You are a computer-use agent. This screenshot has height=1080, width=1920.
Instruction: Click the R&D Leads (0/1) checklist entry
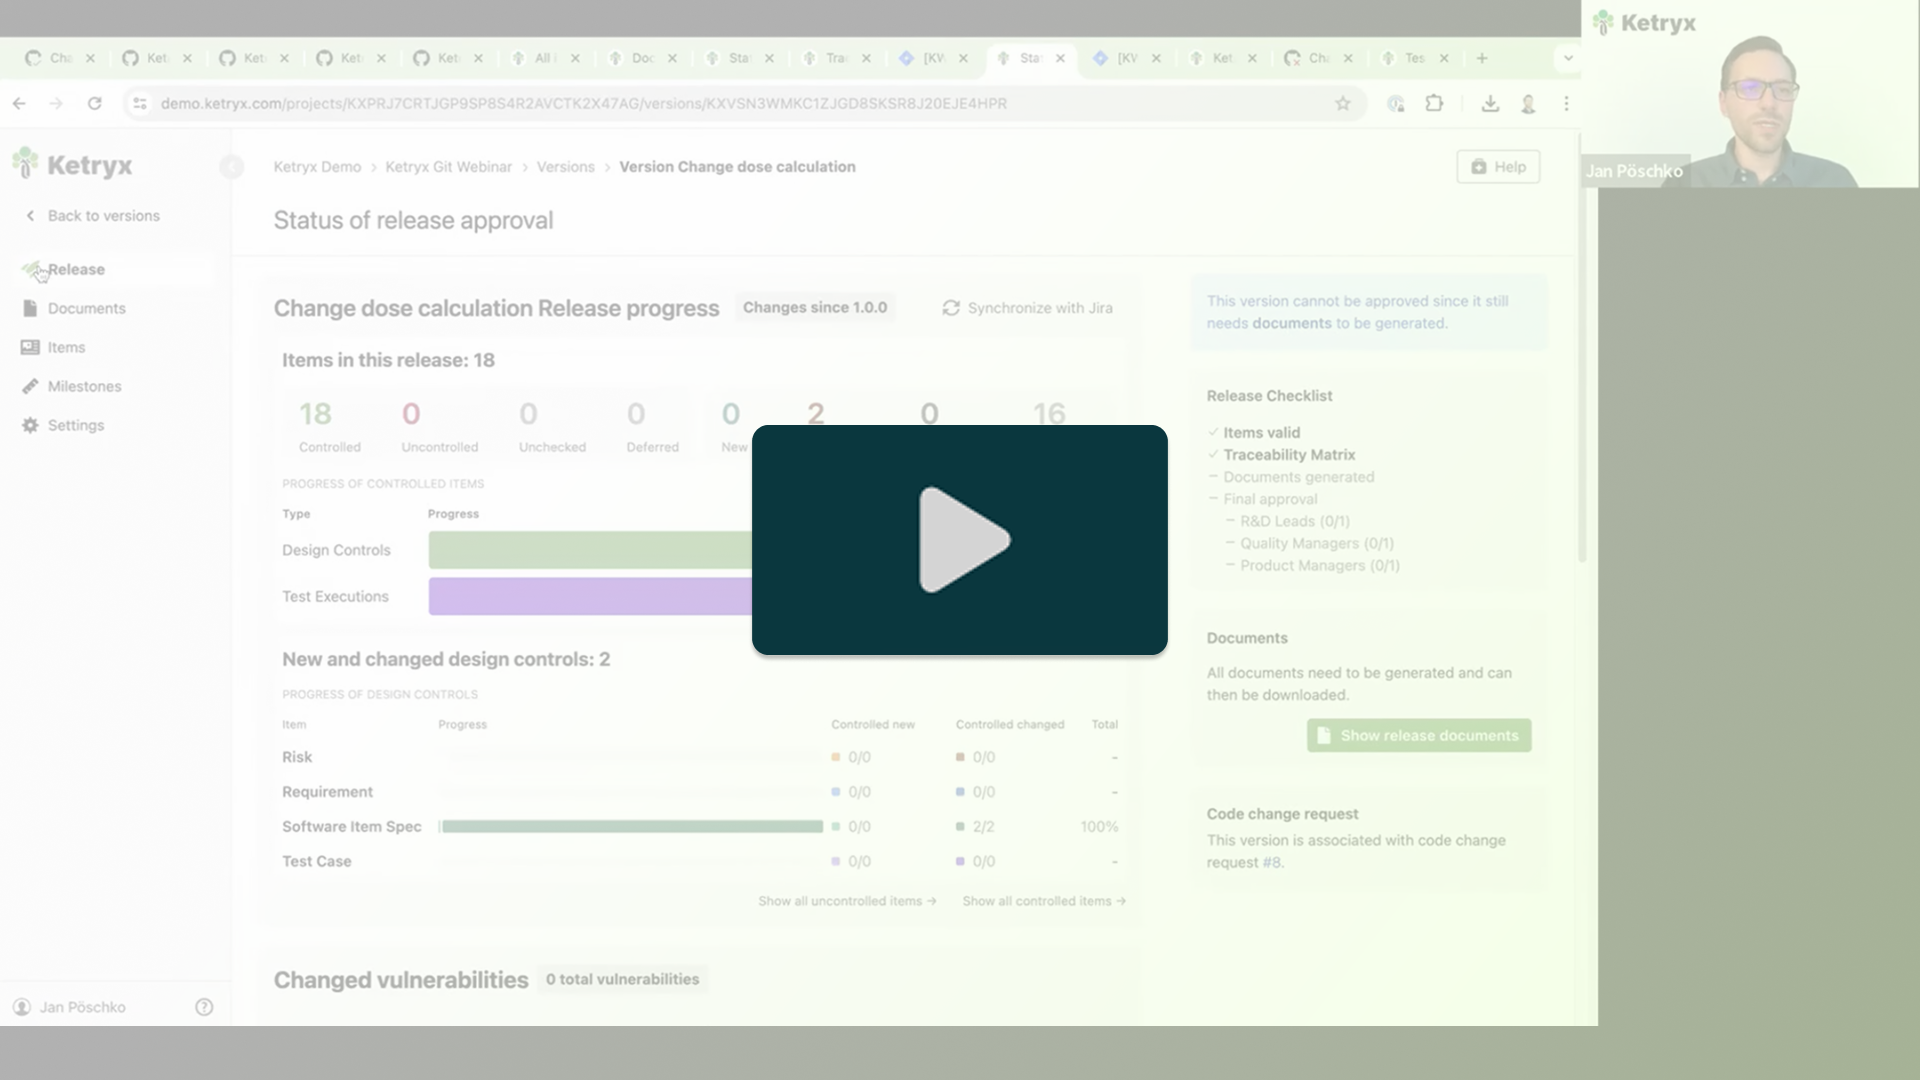[1294, 521]
